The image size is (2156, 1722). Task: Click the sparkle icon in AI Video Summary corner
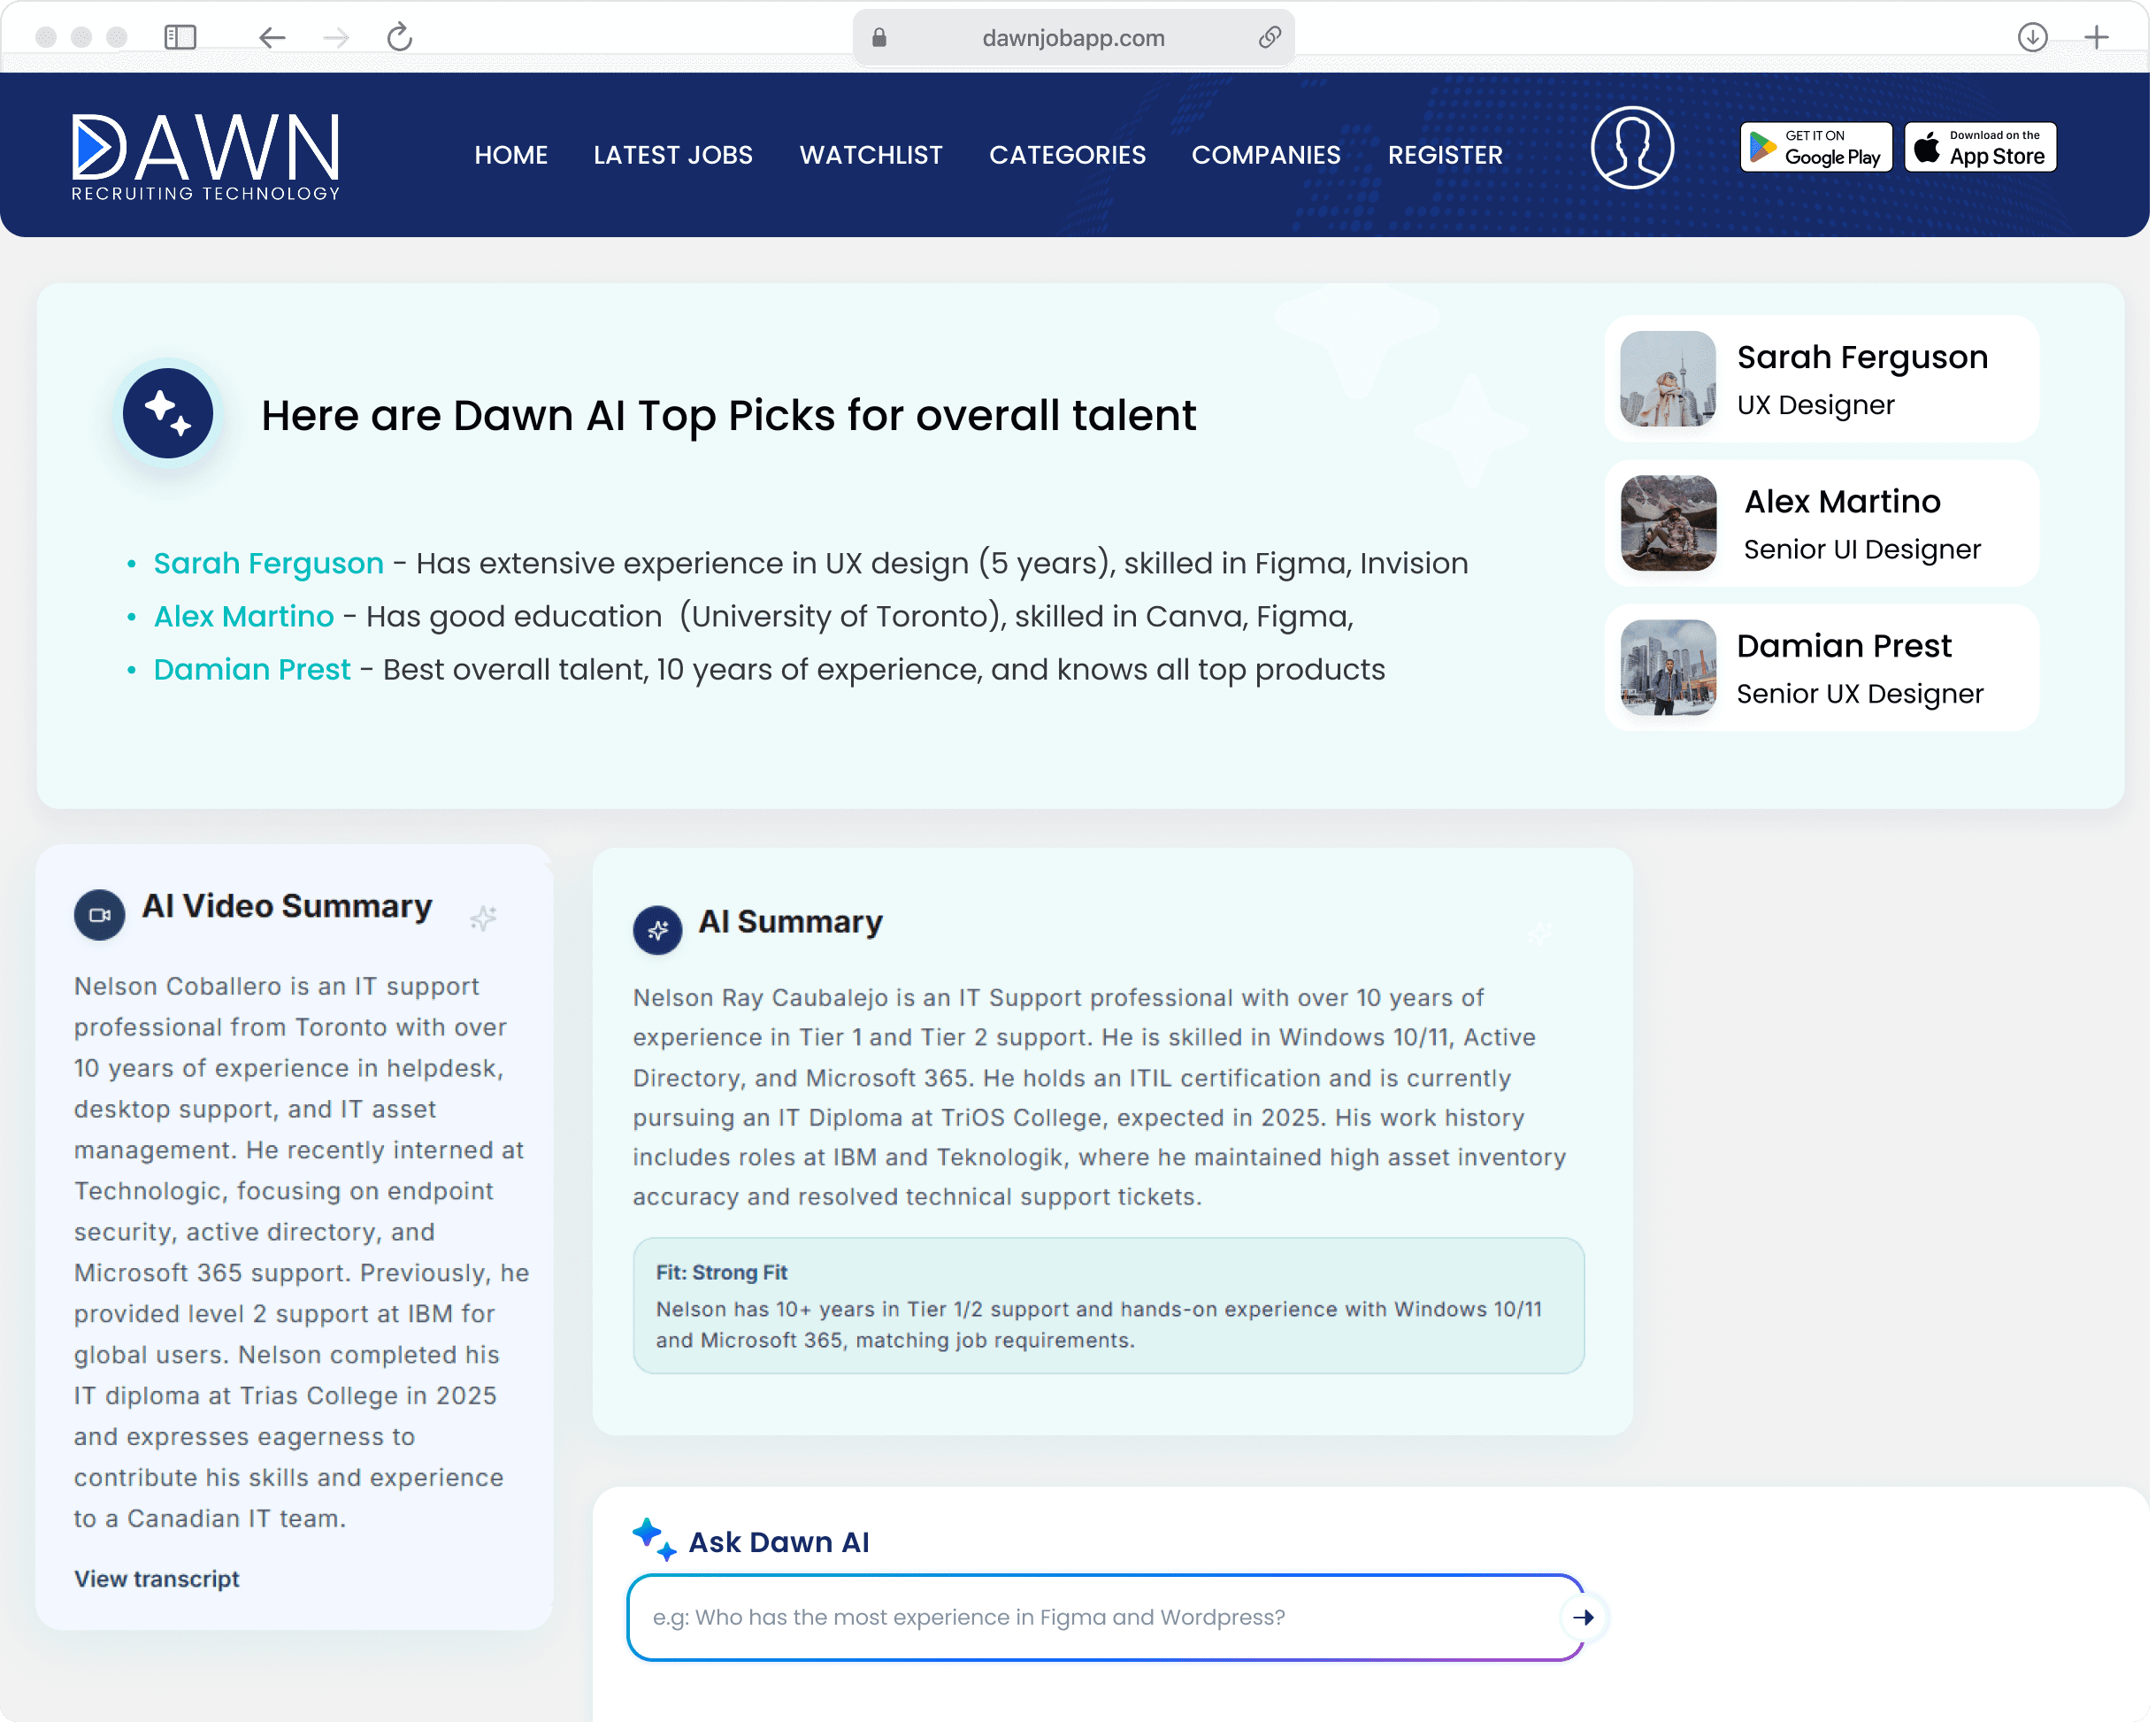tap(484, 917)
